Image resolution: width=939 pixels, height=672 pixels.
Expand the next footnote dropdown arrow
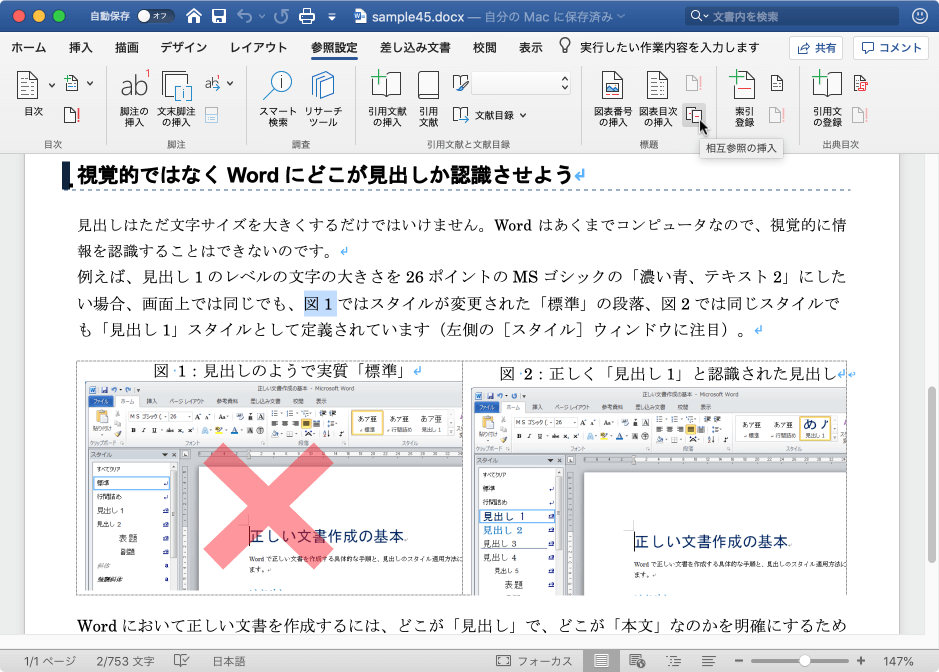pos(231,83)
